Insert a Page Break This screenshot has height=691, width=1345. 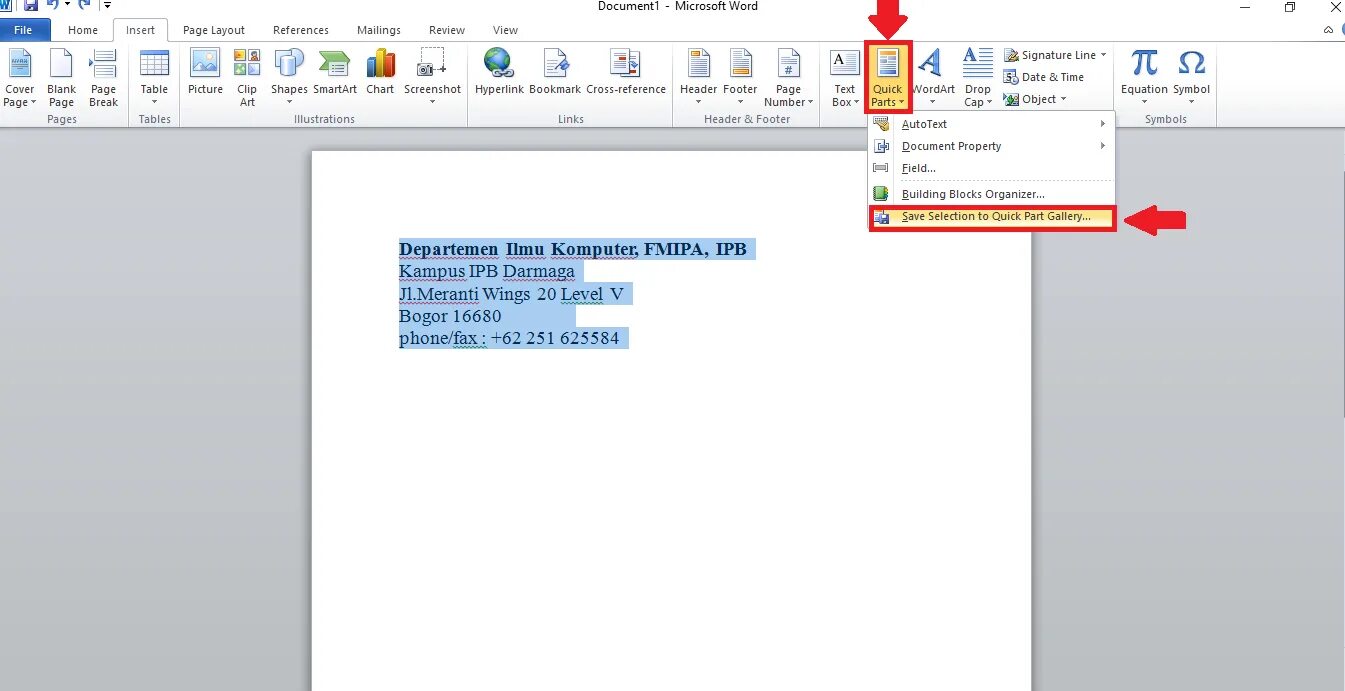click(103, 78)
